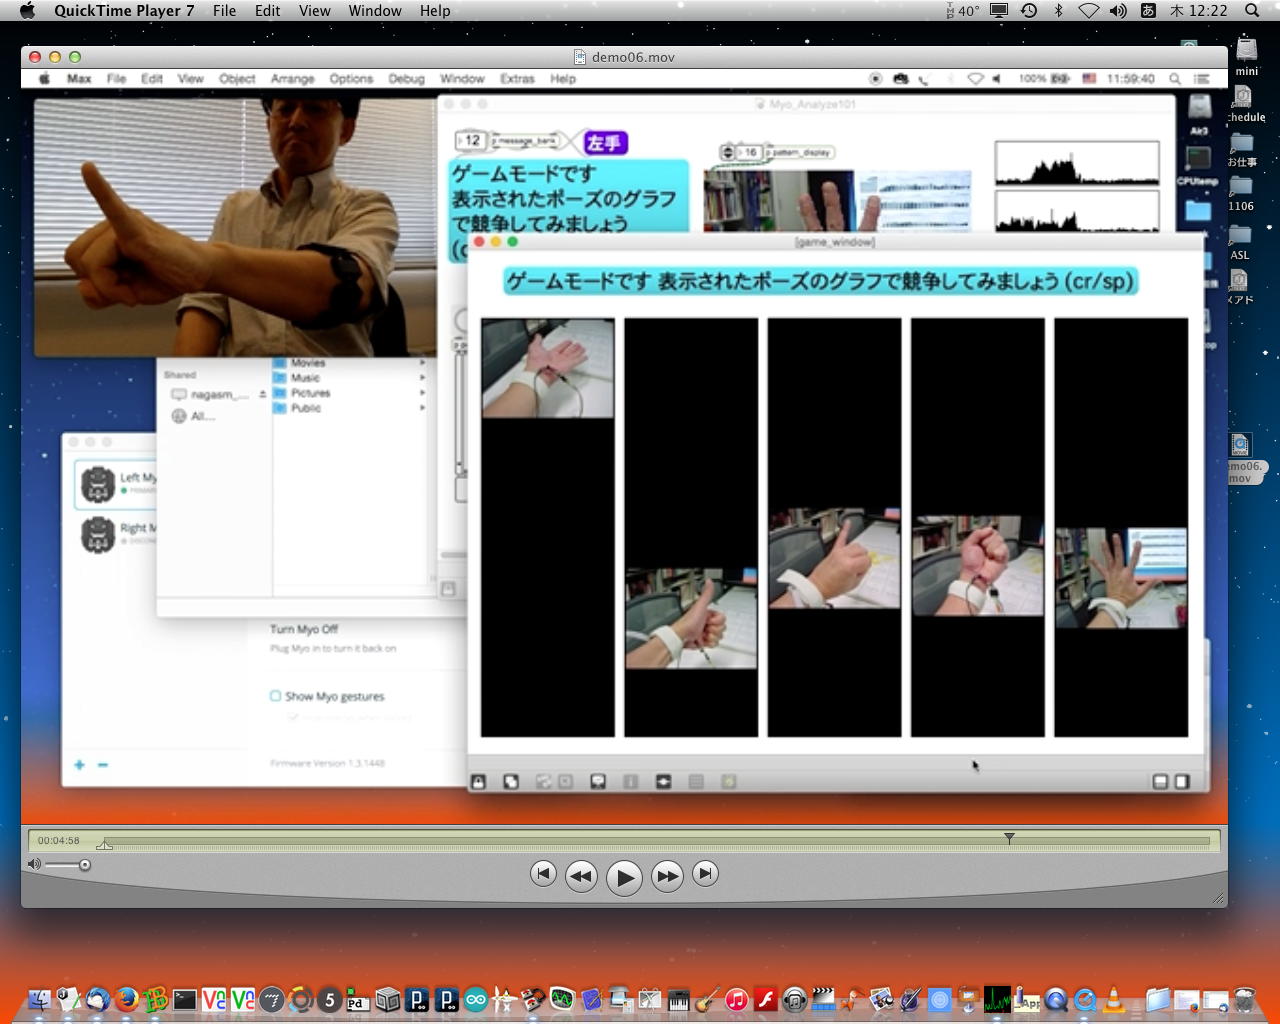The height and width of the screenshot is (1024, 1280).
Task: Toggle the Show Myo gestures checkbox
Action: point(276,696)
